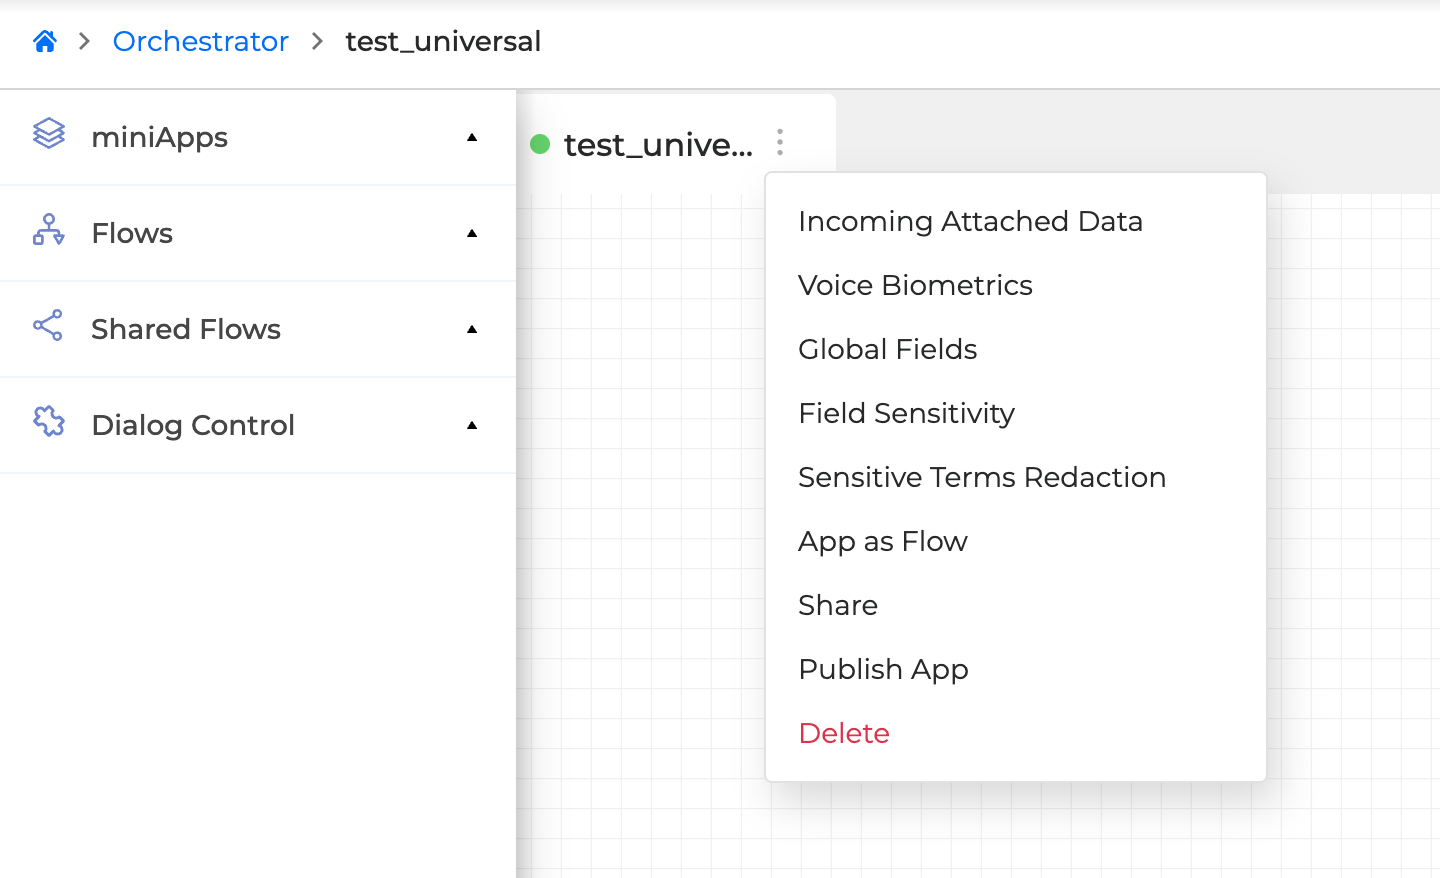Open Global Fields from context menu
Image resolution: width=1440 pixels, height=878 pixels.
click(x=887, y=349)
